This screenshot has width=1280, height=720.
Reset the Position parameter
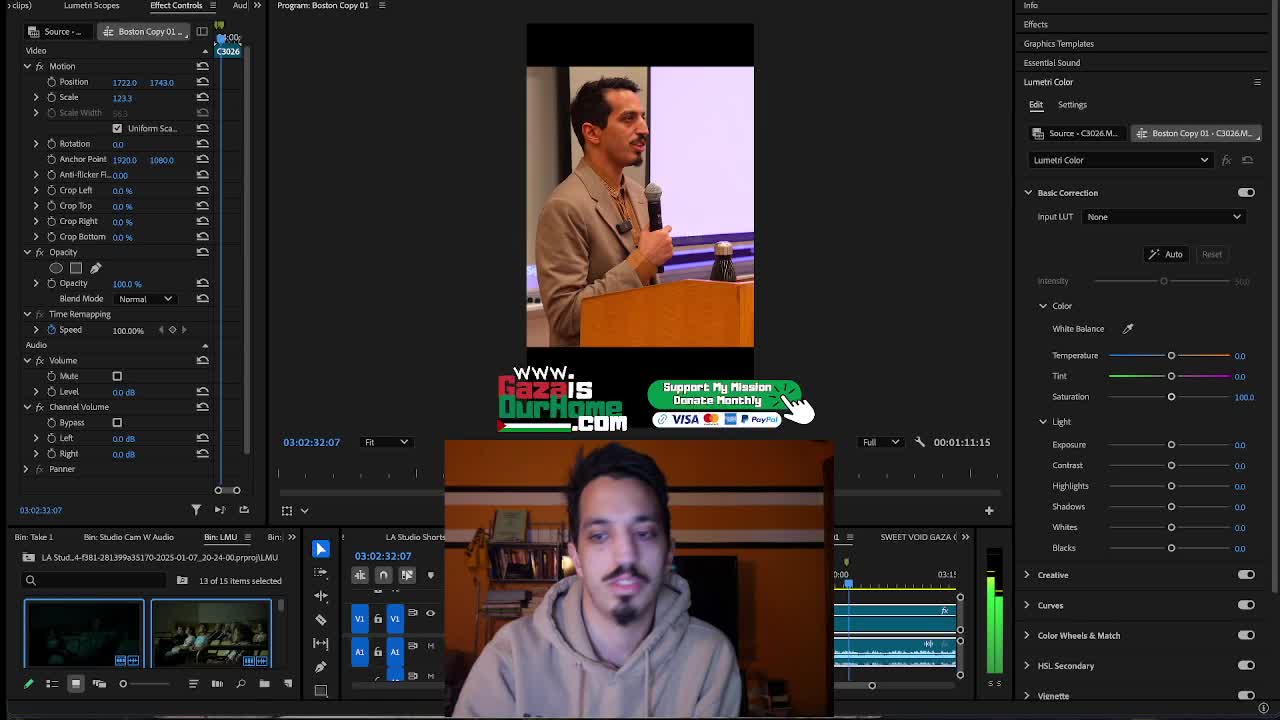click(x=202, y=82)
